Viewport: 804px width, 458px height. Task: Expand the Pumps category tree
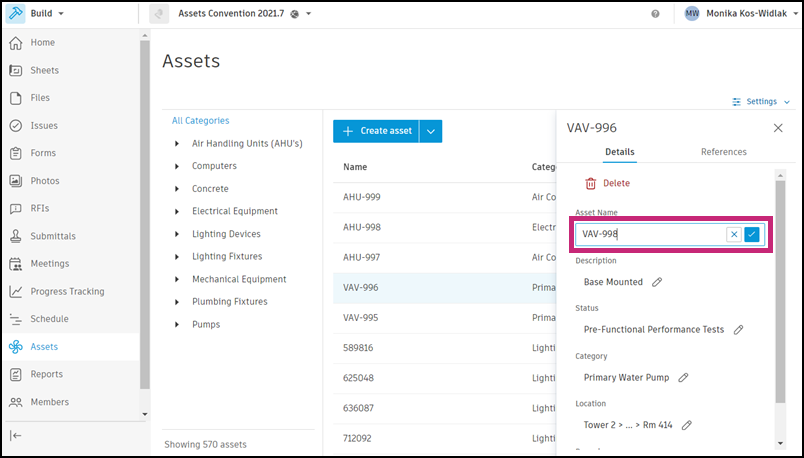[178, 324]
